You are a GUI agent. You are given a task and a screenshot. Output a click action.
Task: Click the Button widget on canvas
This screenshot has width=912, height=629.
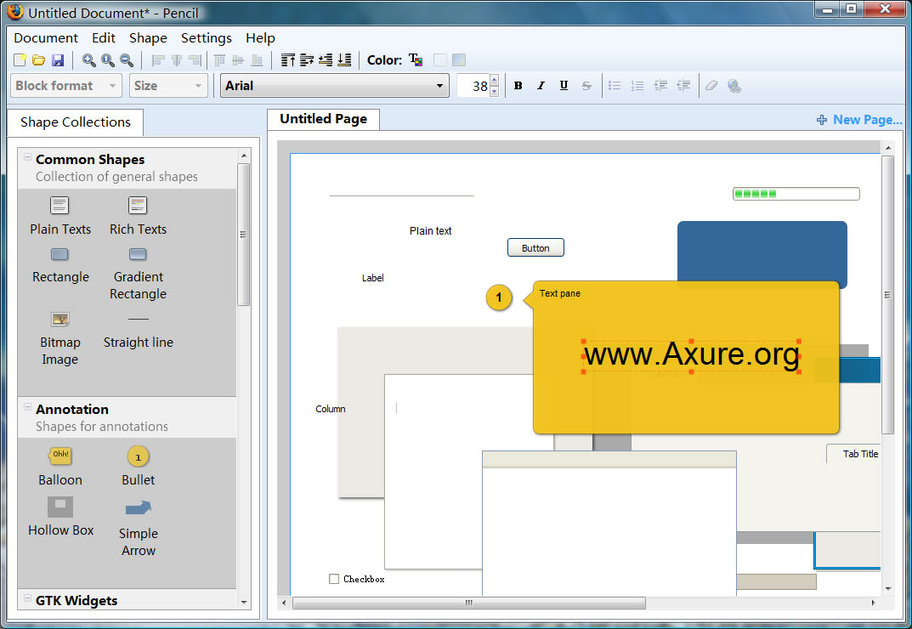(535, 248)
